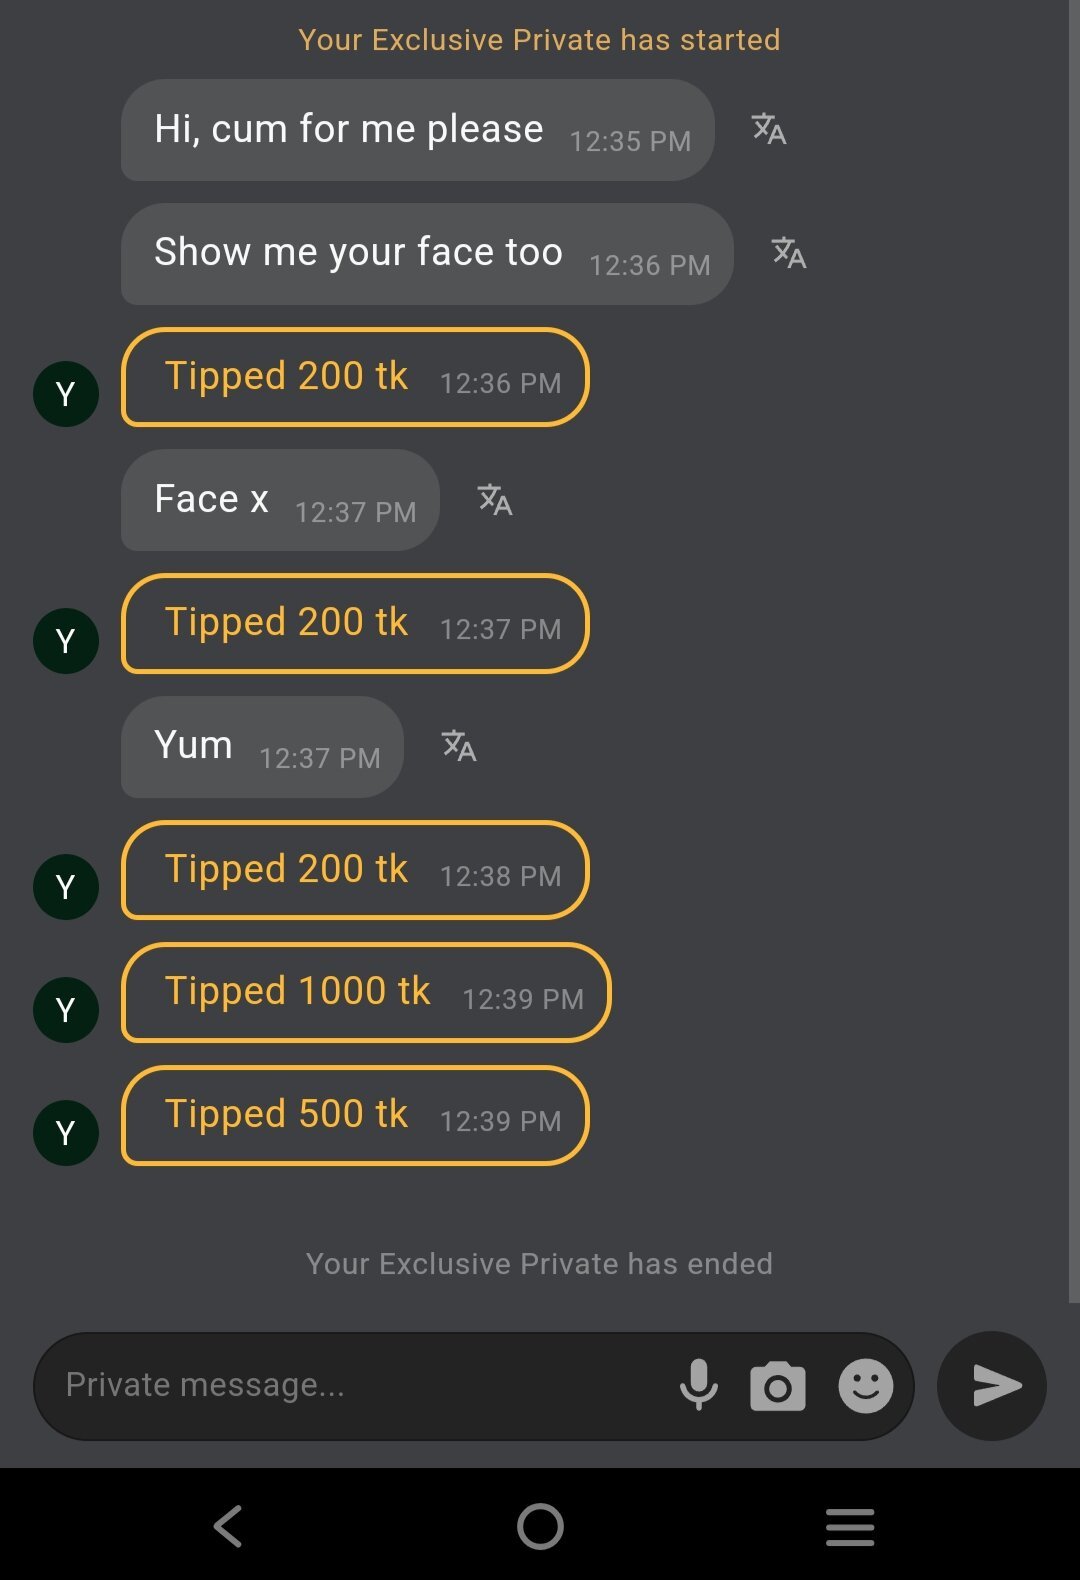Send the private message

tap(992, 1386)
